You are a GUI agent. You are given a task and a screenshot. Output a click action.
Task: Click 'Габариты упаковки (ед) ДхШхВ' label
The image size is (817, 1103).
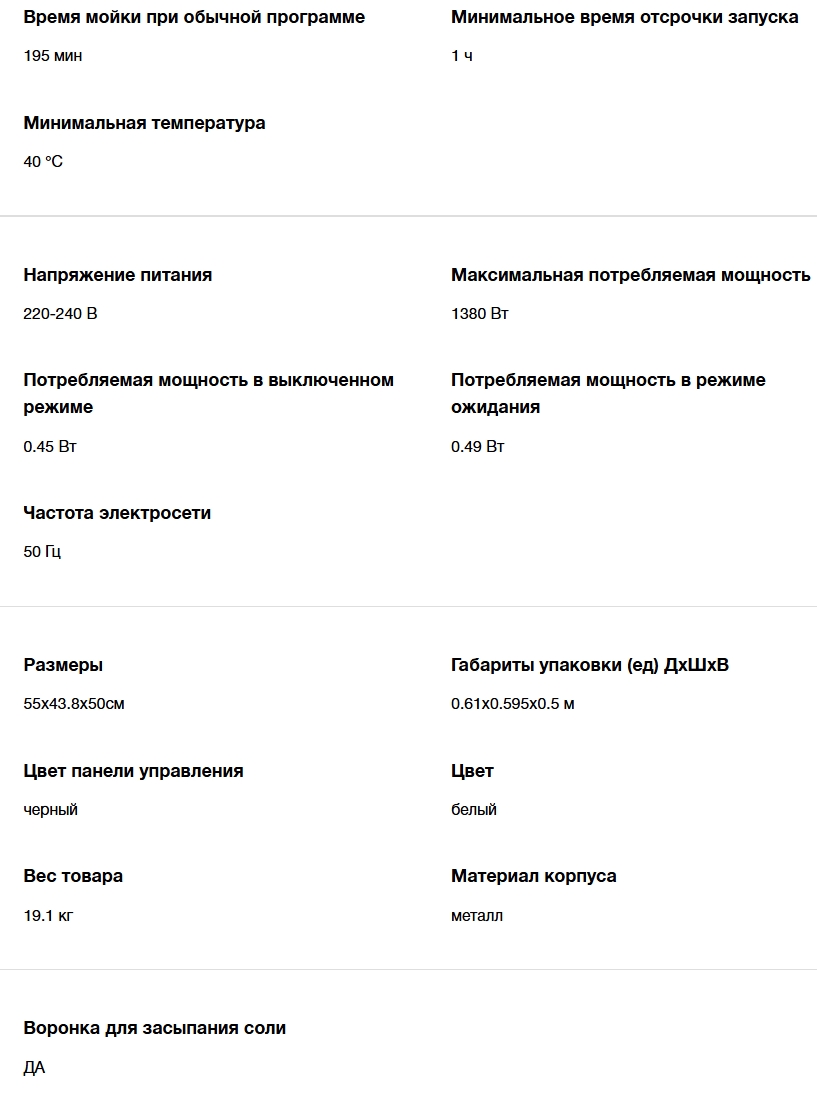[589, 665]
